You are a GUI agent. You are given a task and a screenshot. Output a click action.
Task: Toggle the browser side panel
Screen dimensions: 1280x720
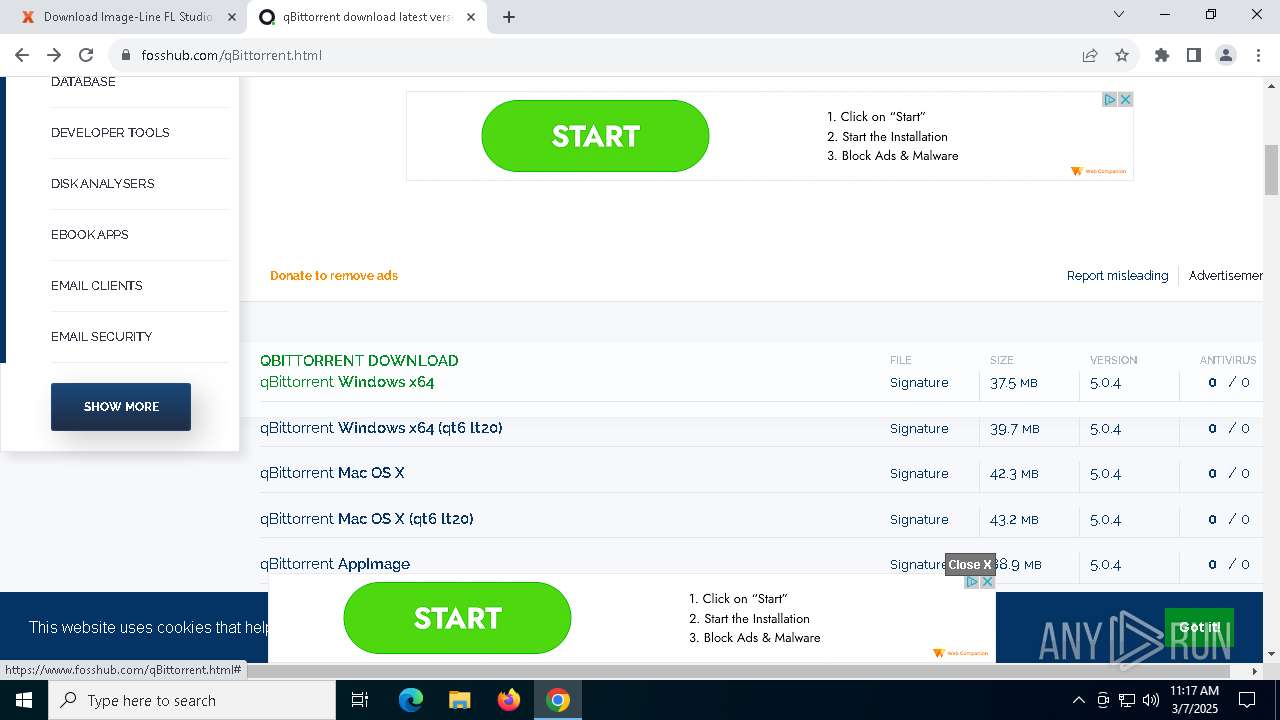tap(1194, 55)
